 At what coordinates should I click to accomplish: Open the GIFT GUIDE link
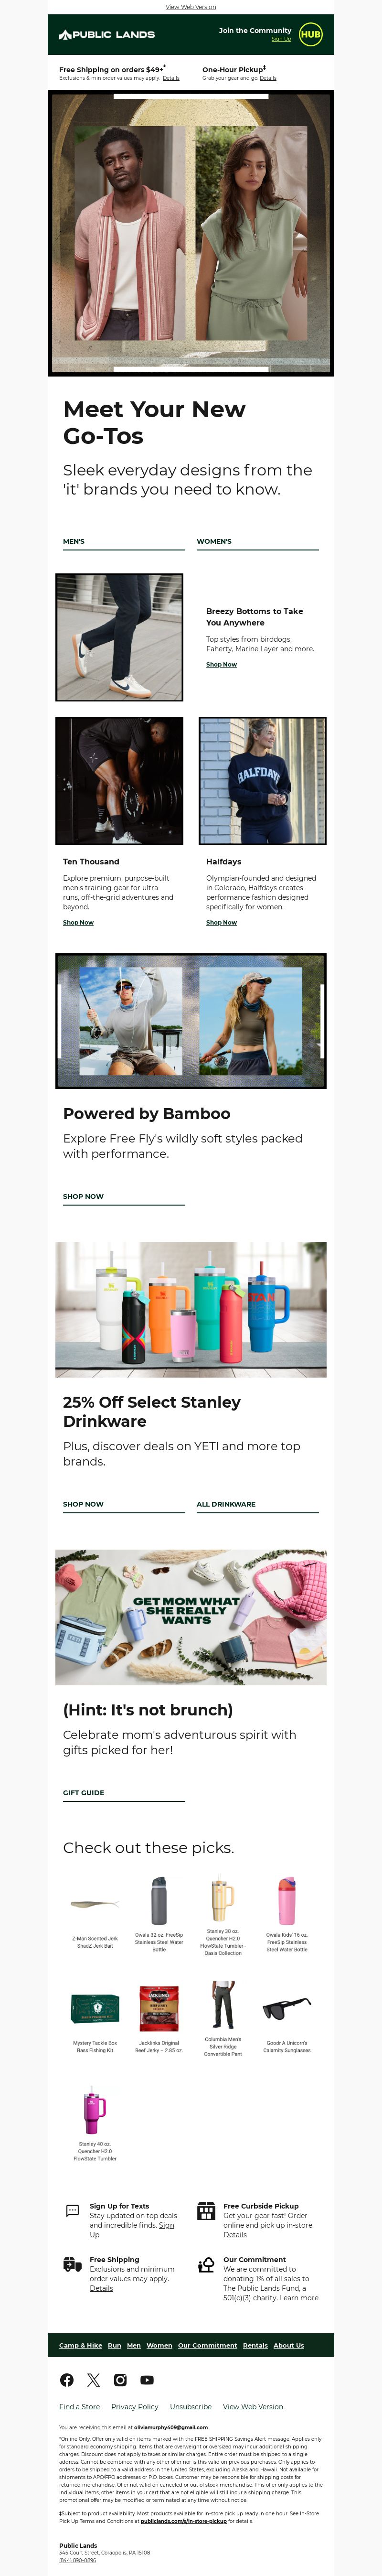click(83, 1793)
